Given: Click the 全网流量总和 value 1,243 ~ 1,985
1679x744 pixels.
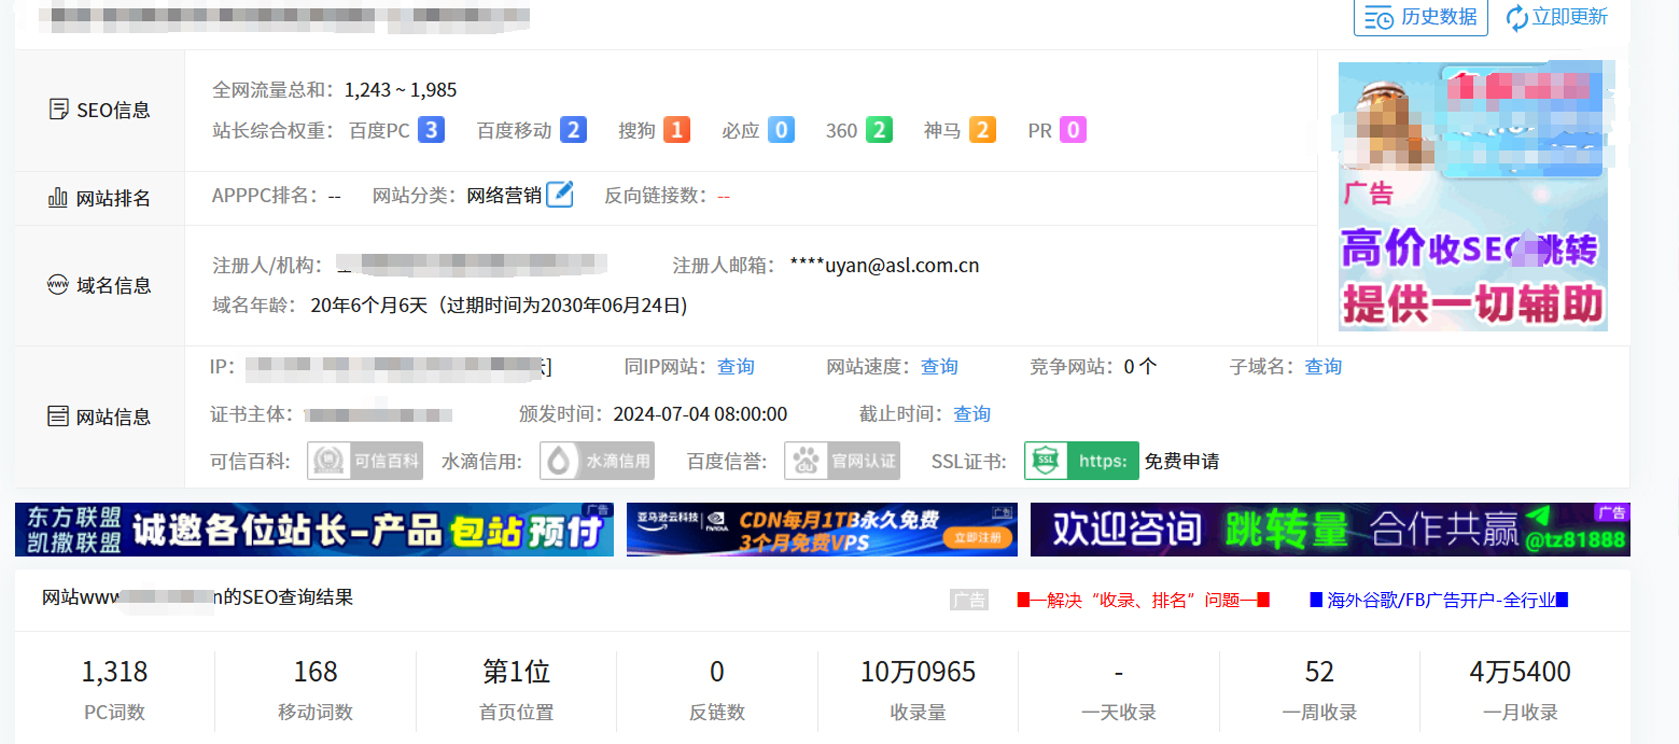Looking at the screenshot, I should pos(400,90).
